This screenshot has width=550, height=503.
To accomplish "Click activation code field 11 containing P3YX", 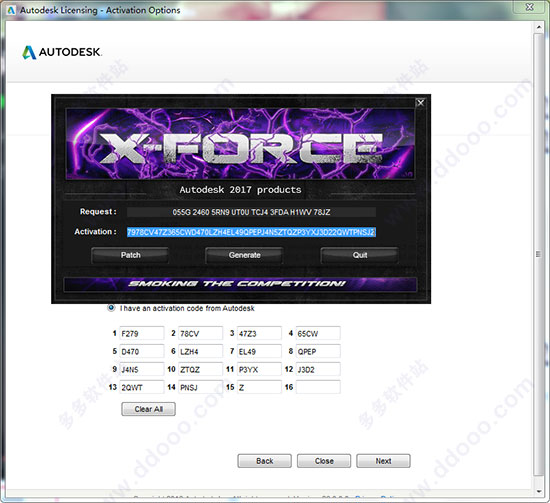I will point(259,369).
